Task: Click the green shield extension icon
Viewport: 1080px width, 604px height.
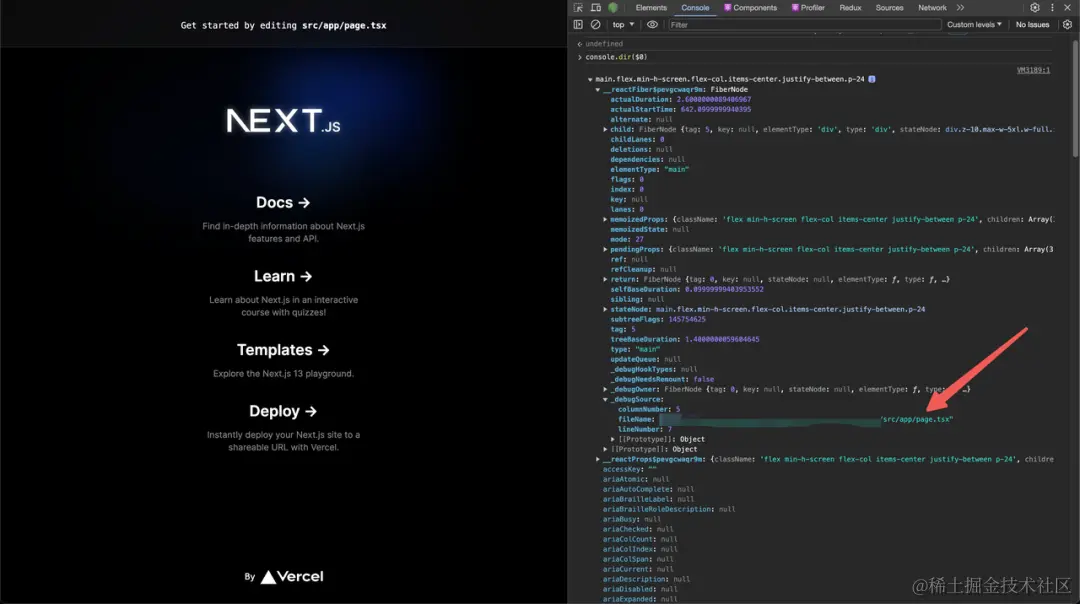Action: click(x=613, y=8)
